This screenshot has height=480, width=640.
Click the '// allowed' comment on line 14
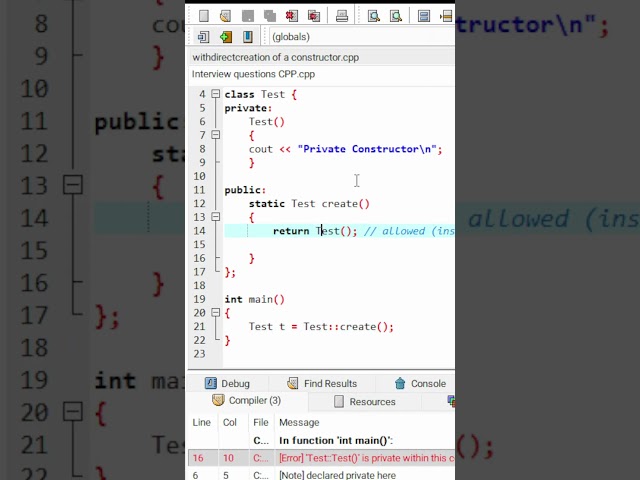(409, 231)
